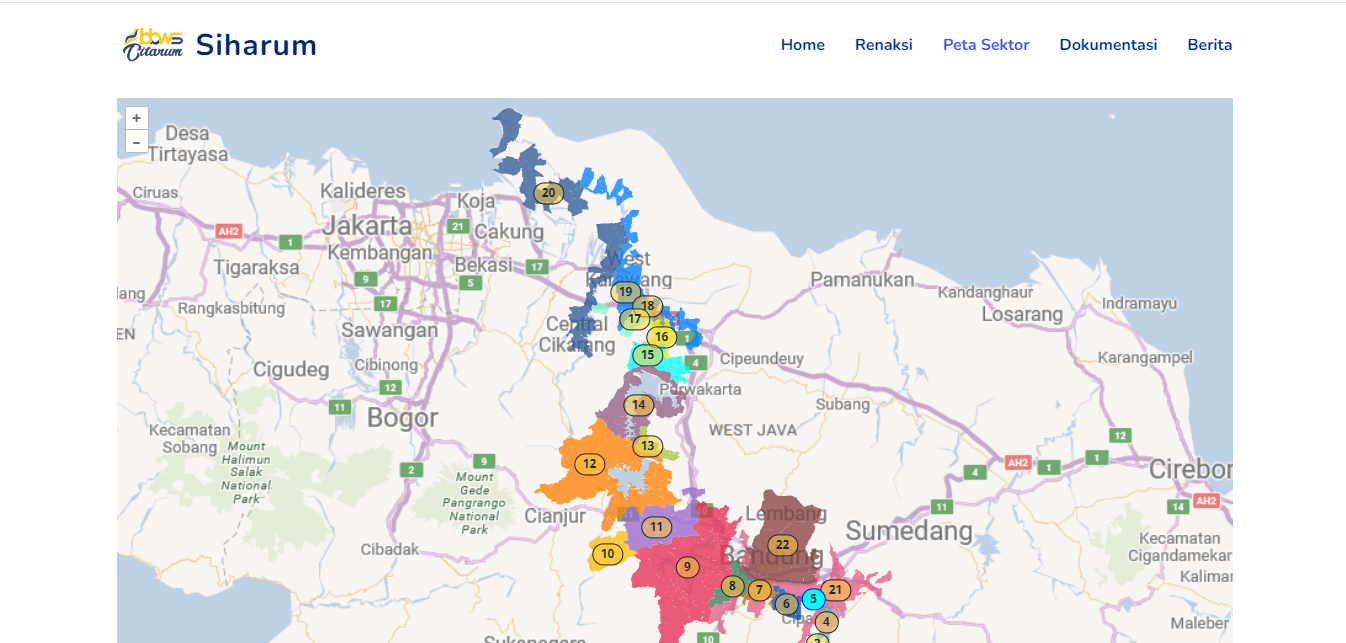Image resolution: width=1346 pixels, height=643 pixels.
Task: Open the Peta Sektor menu item
Action: pyautogui.click(x=985, y=45)
